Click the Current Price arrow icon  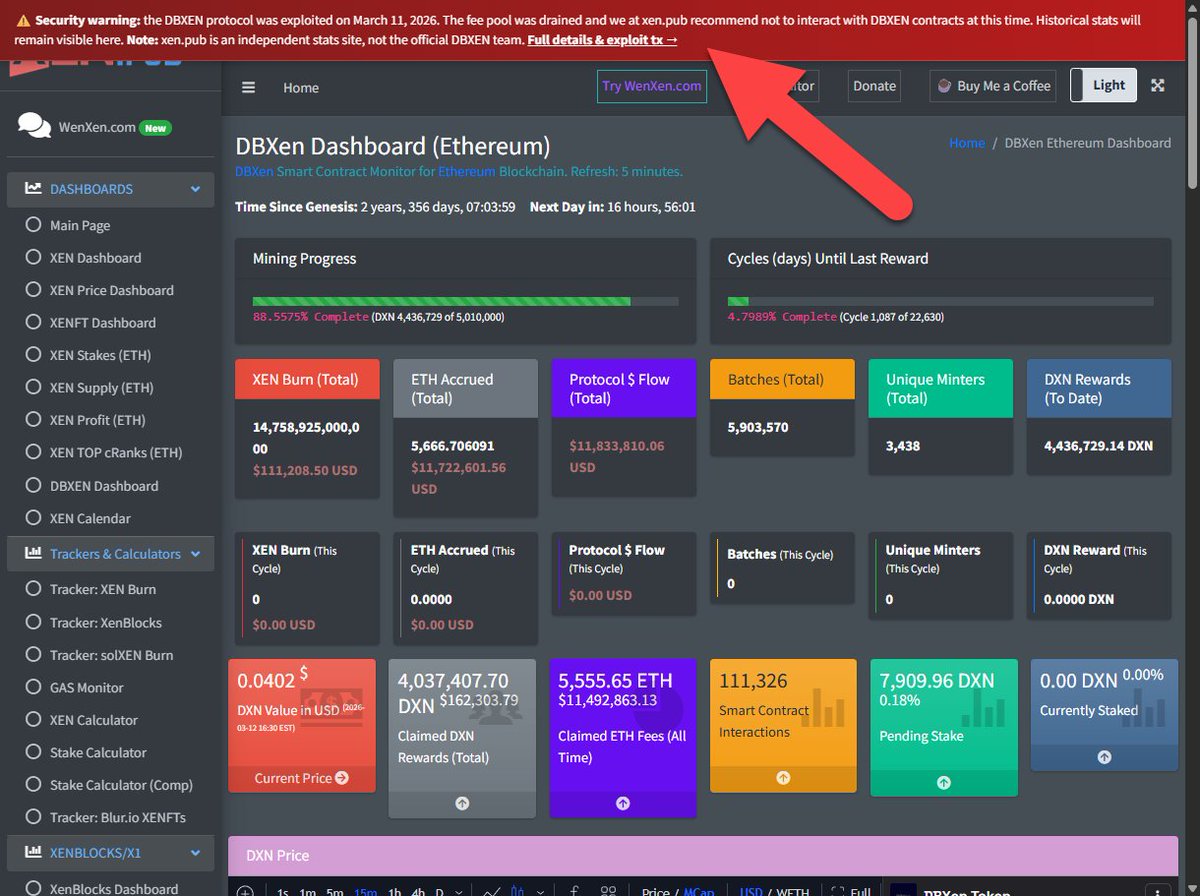pyautogui.click(x=342, y=778)
